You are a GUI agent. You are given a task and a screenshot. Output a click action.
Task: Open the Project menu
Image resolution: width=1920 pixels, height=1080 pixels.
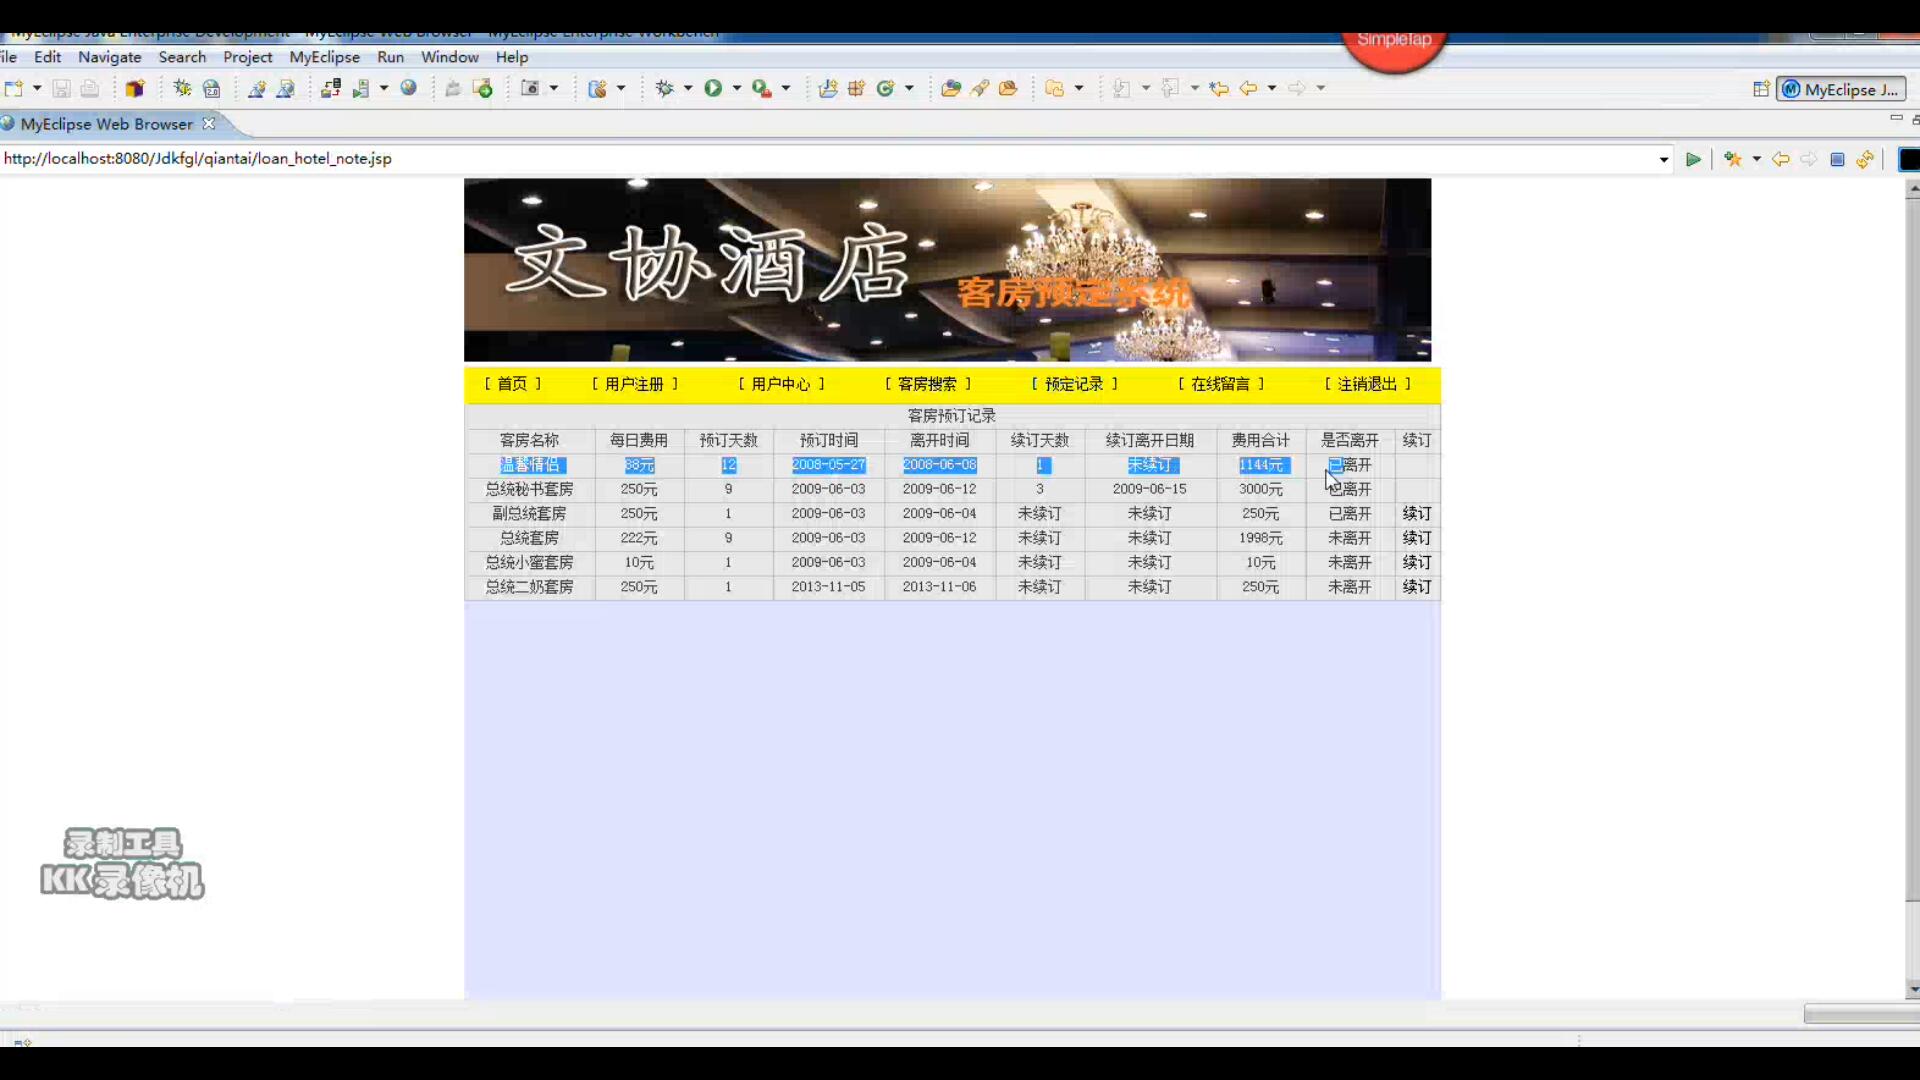[248, 57]
